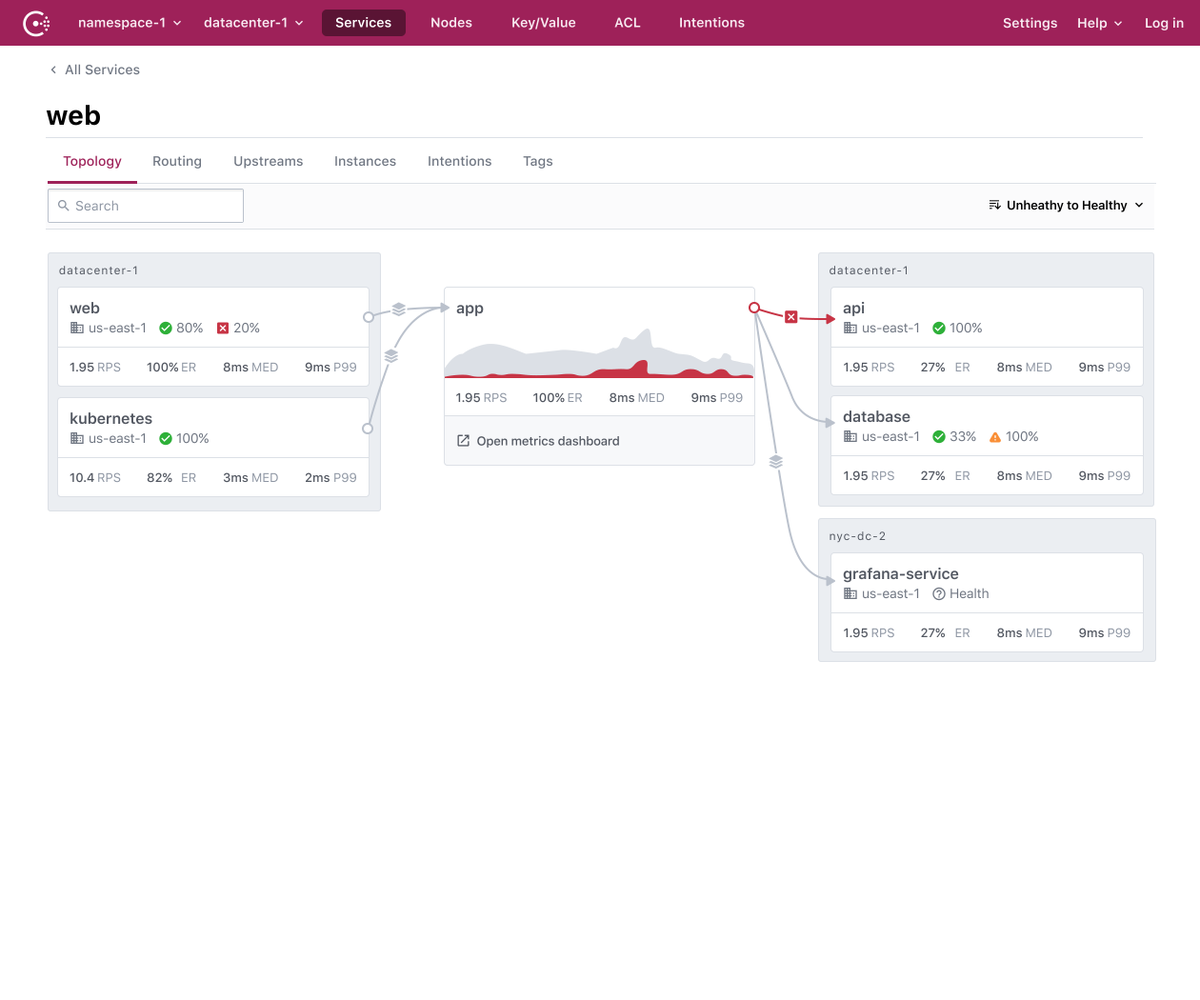Click the 82% ER value in kubernetes card

172,478
